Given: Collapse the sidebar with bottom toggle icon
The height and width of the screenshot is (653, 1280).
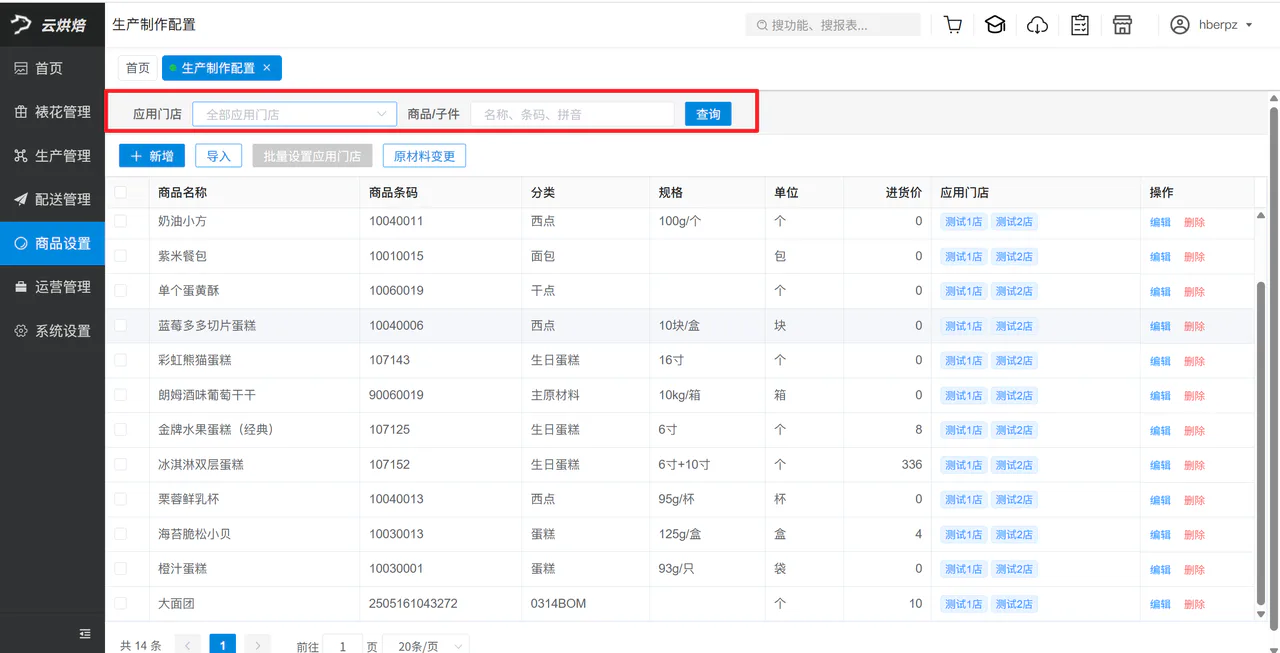Looking at the screenshot, I should pos(85,633).
